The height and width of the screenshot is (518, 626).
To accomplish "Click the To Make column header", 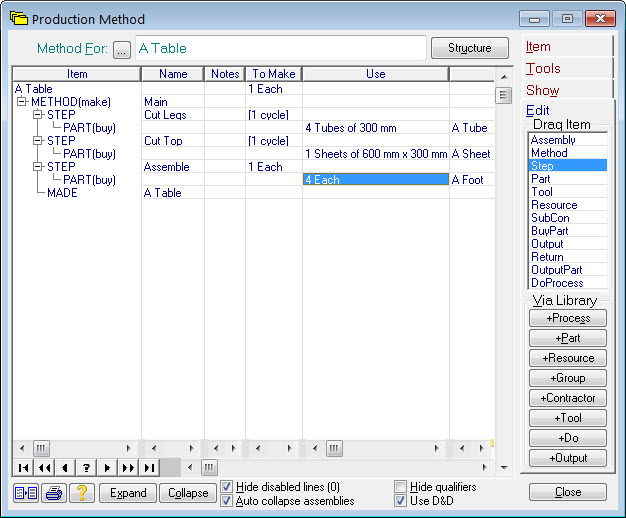I will click(274, 74).
